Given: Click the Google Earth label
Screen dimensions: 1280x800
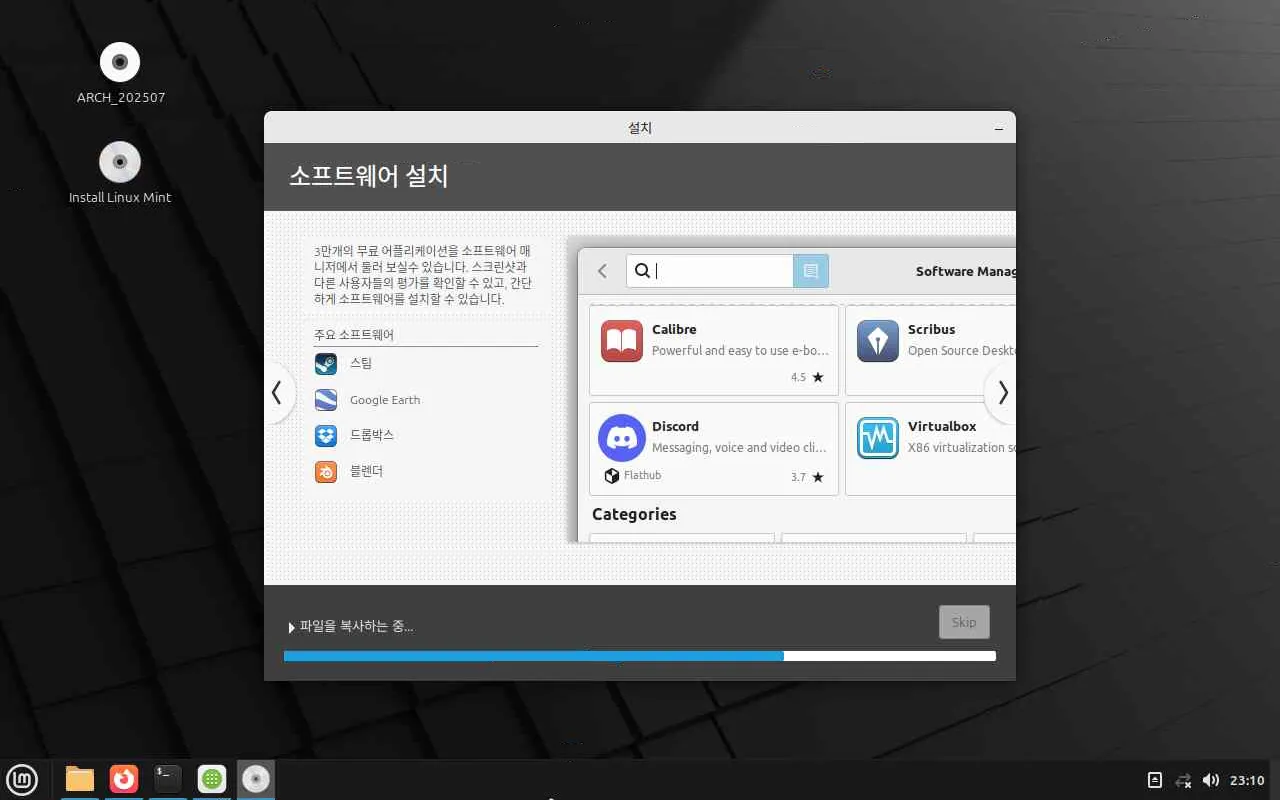Looking at the screenshot, I should pyautogui.click(x=385, y=400).
